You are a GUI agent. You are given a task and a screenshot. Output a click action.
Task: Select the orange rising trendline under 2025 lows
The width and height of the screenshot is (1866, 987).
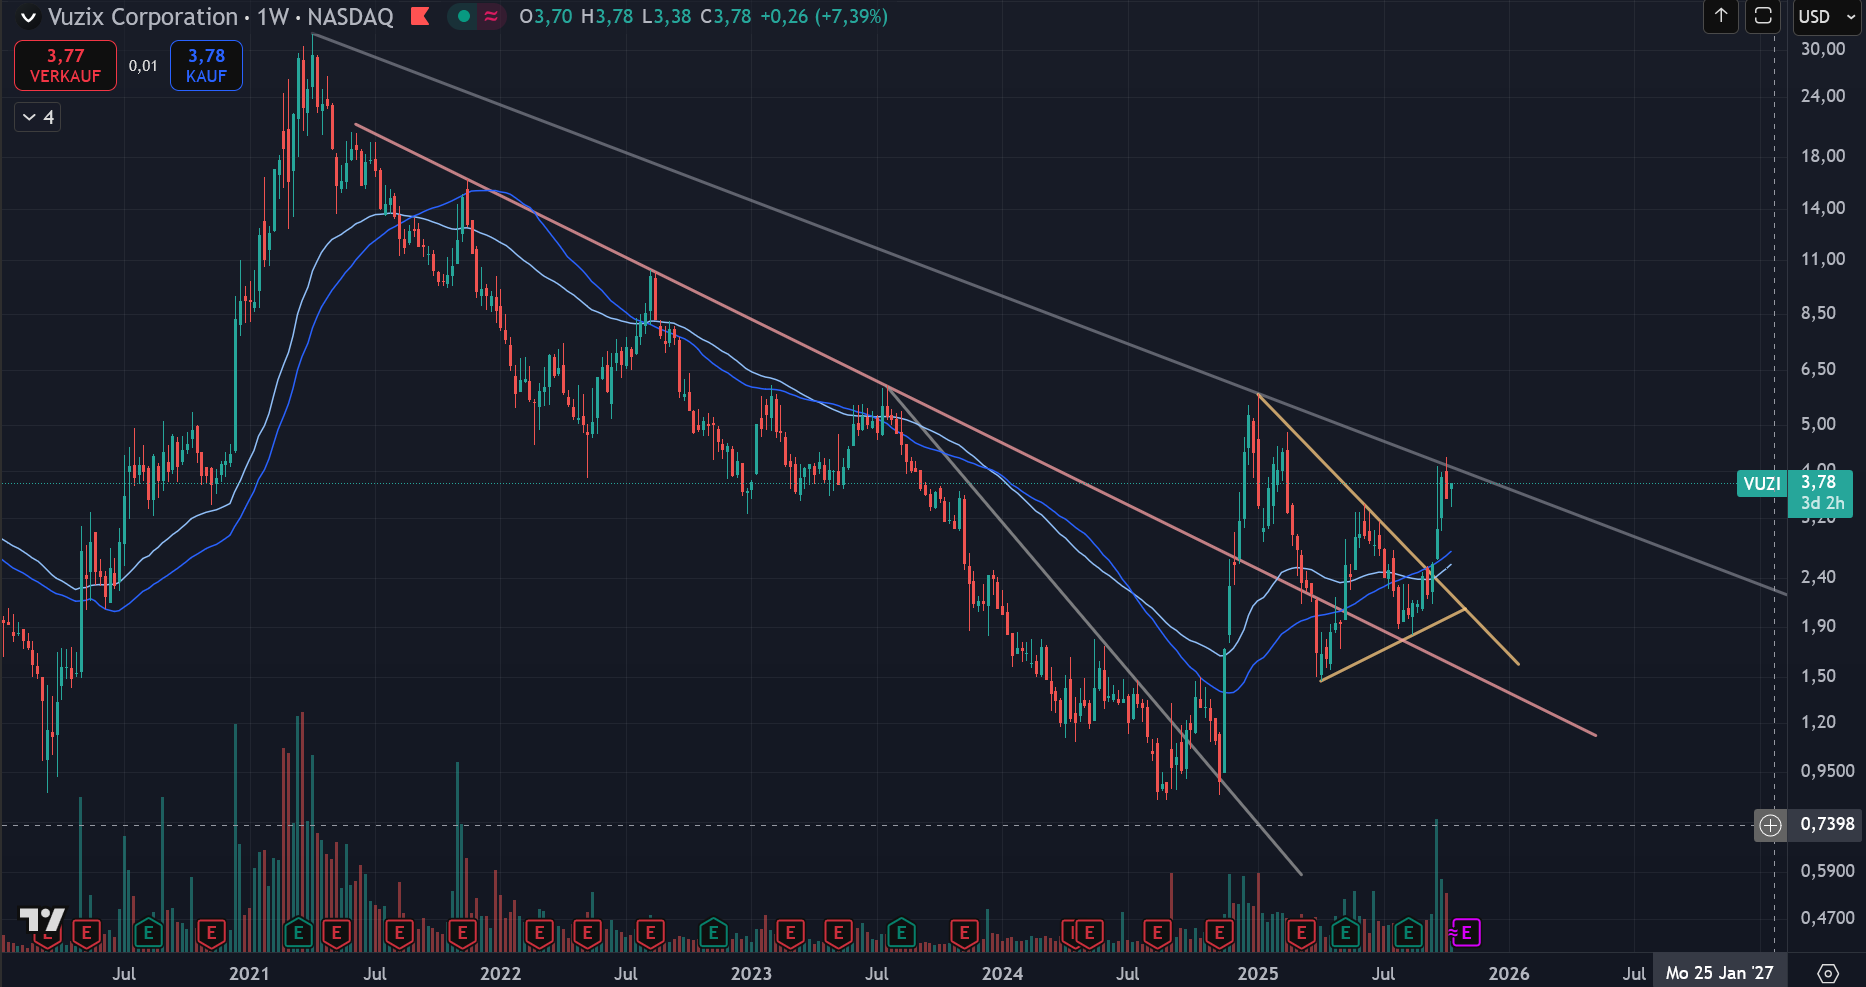coord(1393,644)
